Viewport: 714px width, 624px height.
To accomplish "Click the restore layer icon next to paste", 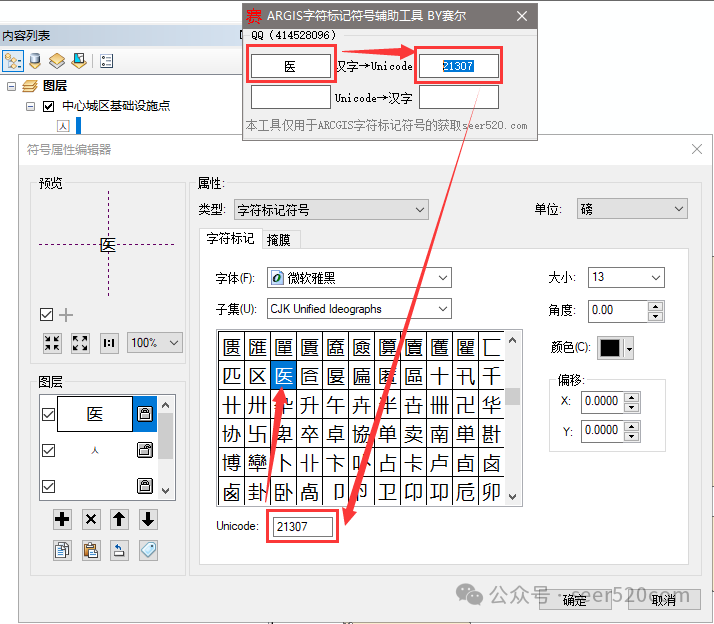I will pyautogui.click(x=119, y=551).
